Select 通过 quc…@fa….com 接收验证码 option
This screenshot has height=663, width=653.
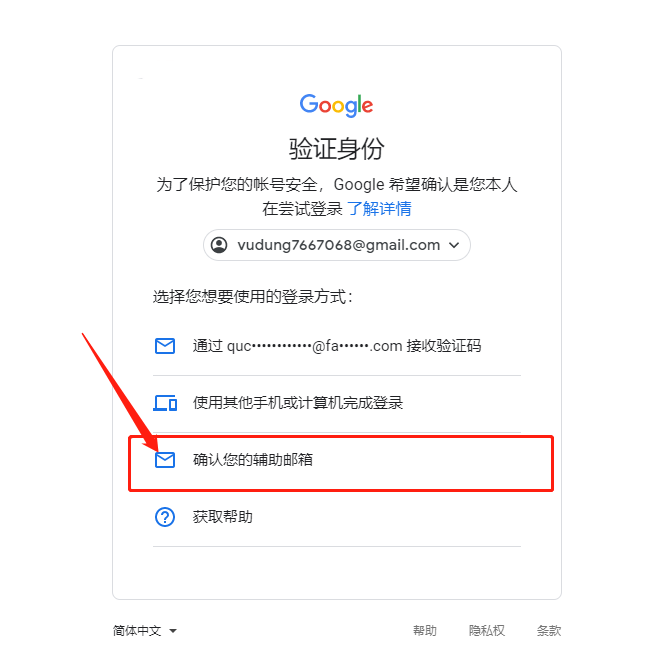tap(337, 346)
